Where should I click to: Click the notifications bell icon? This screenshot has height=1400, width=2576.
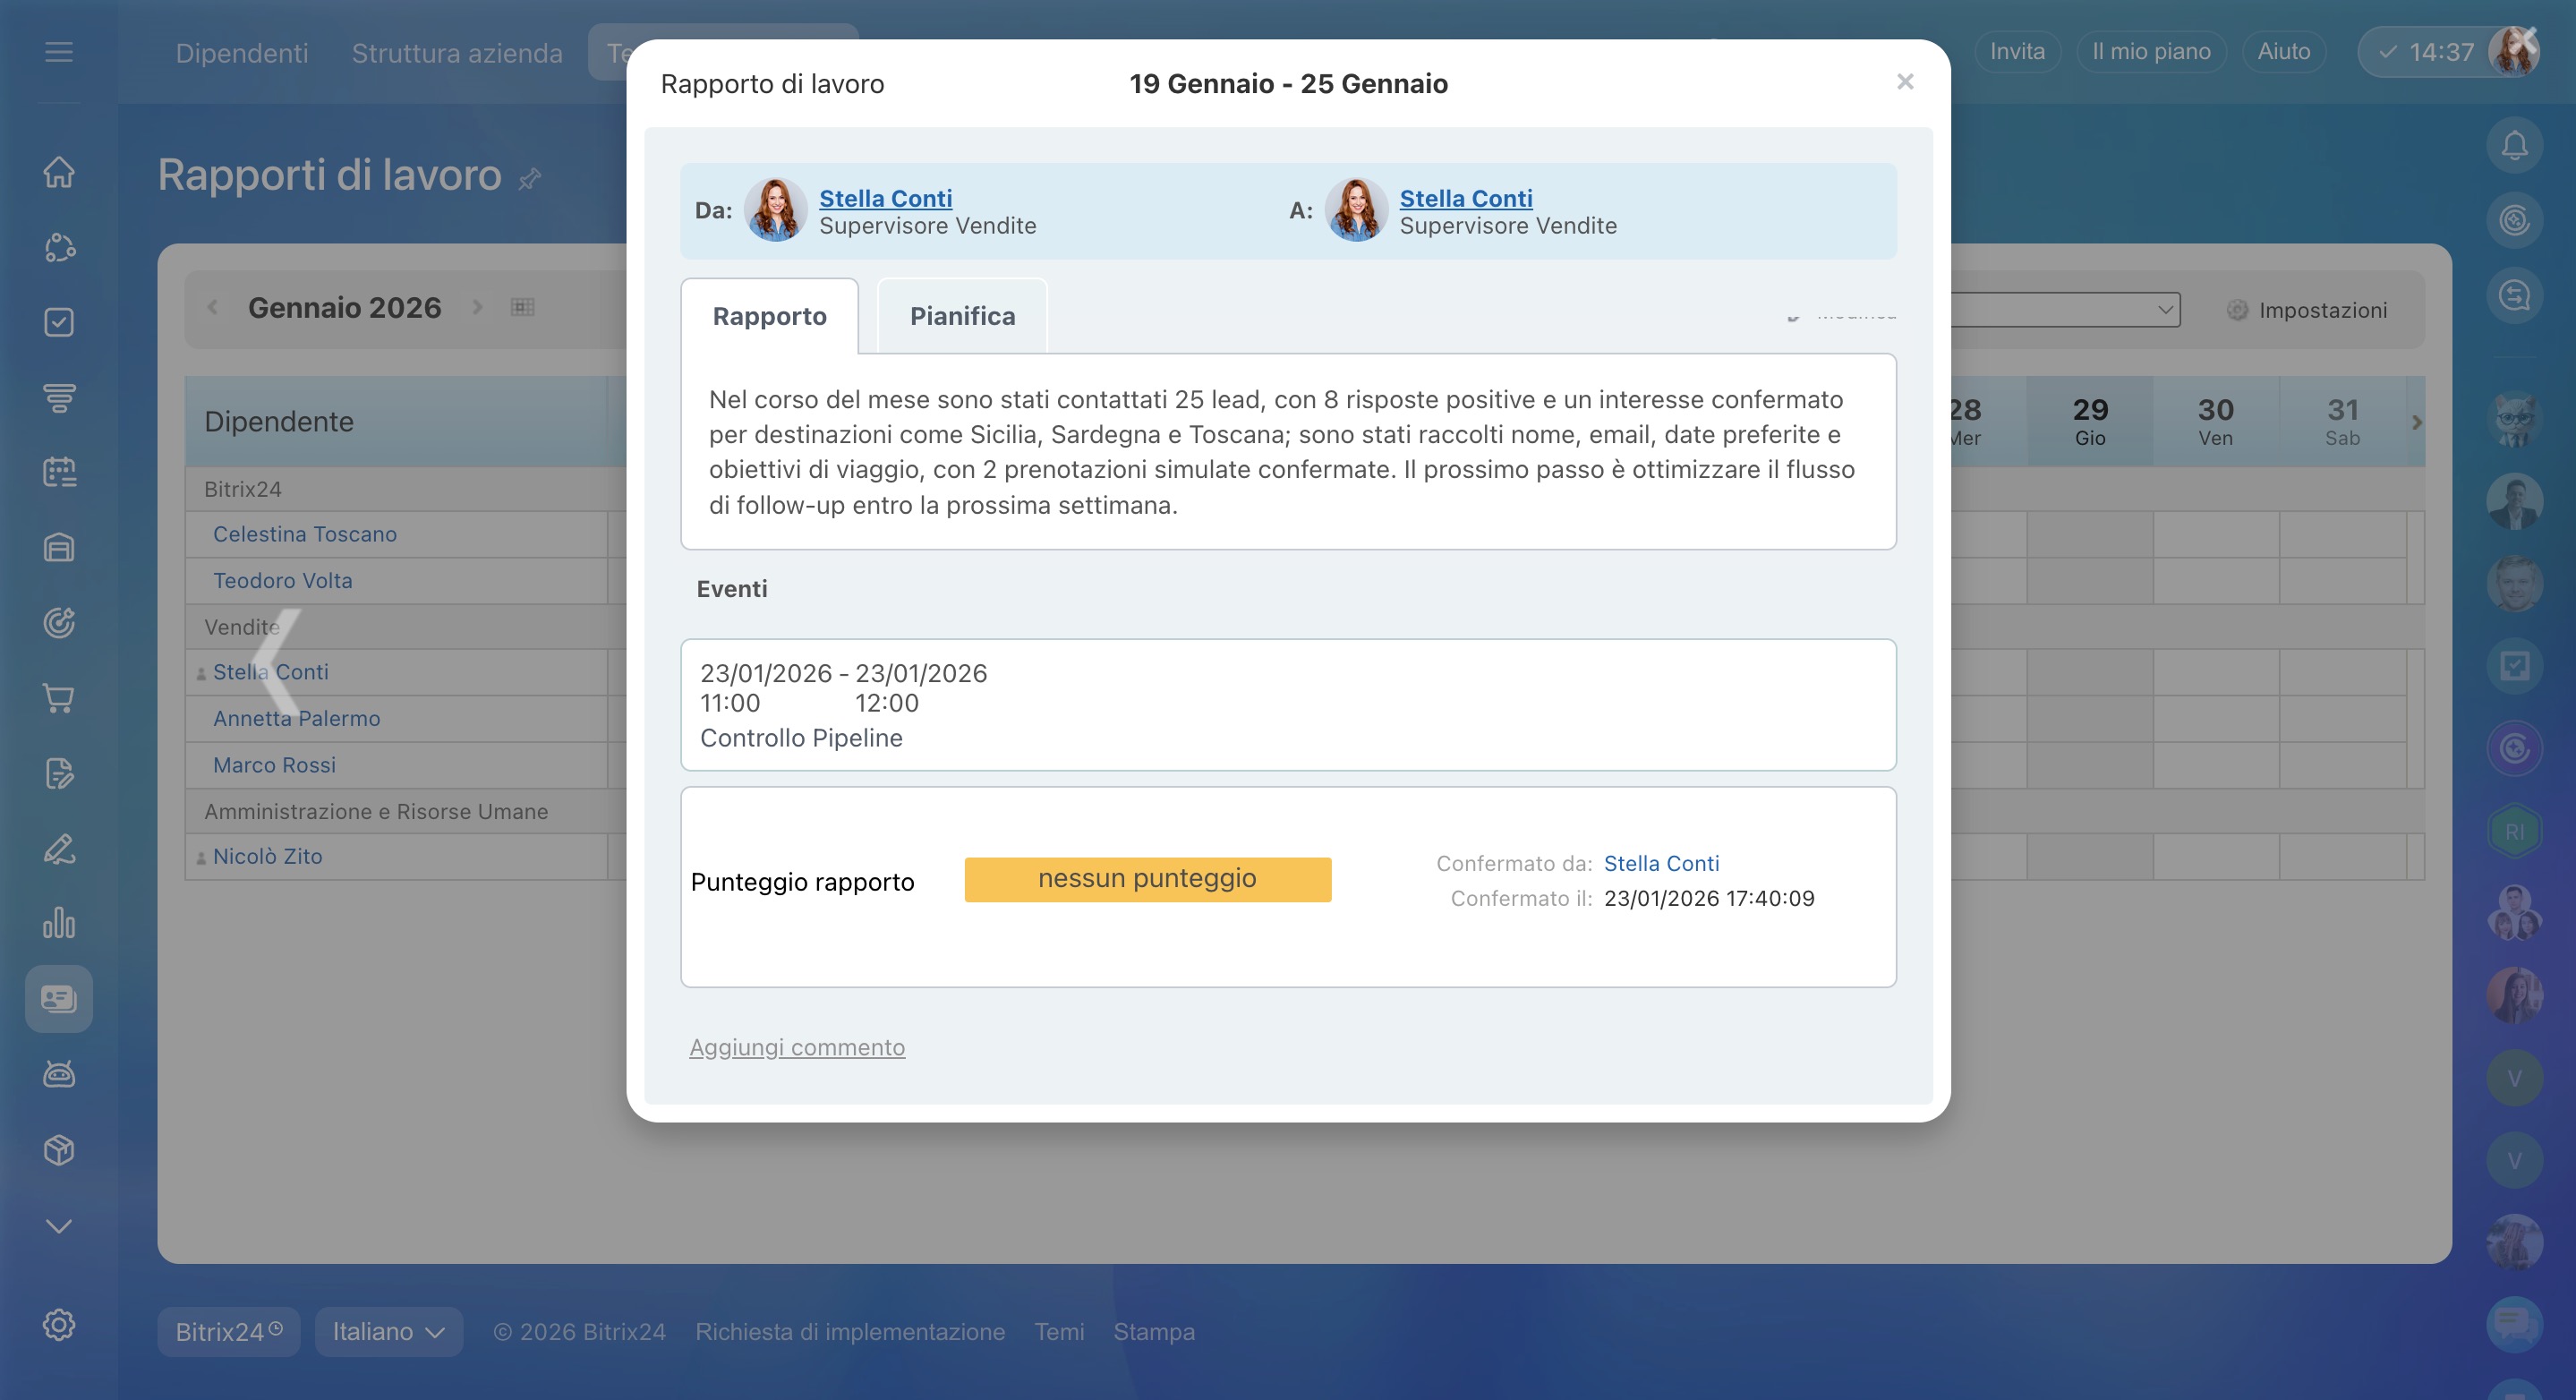pyautogui.click(x=2514, y=146)
